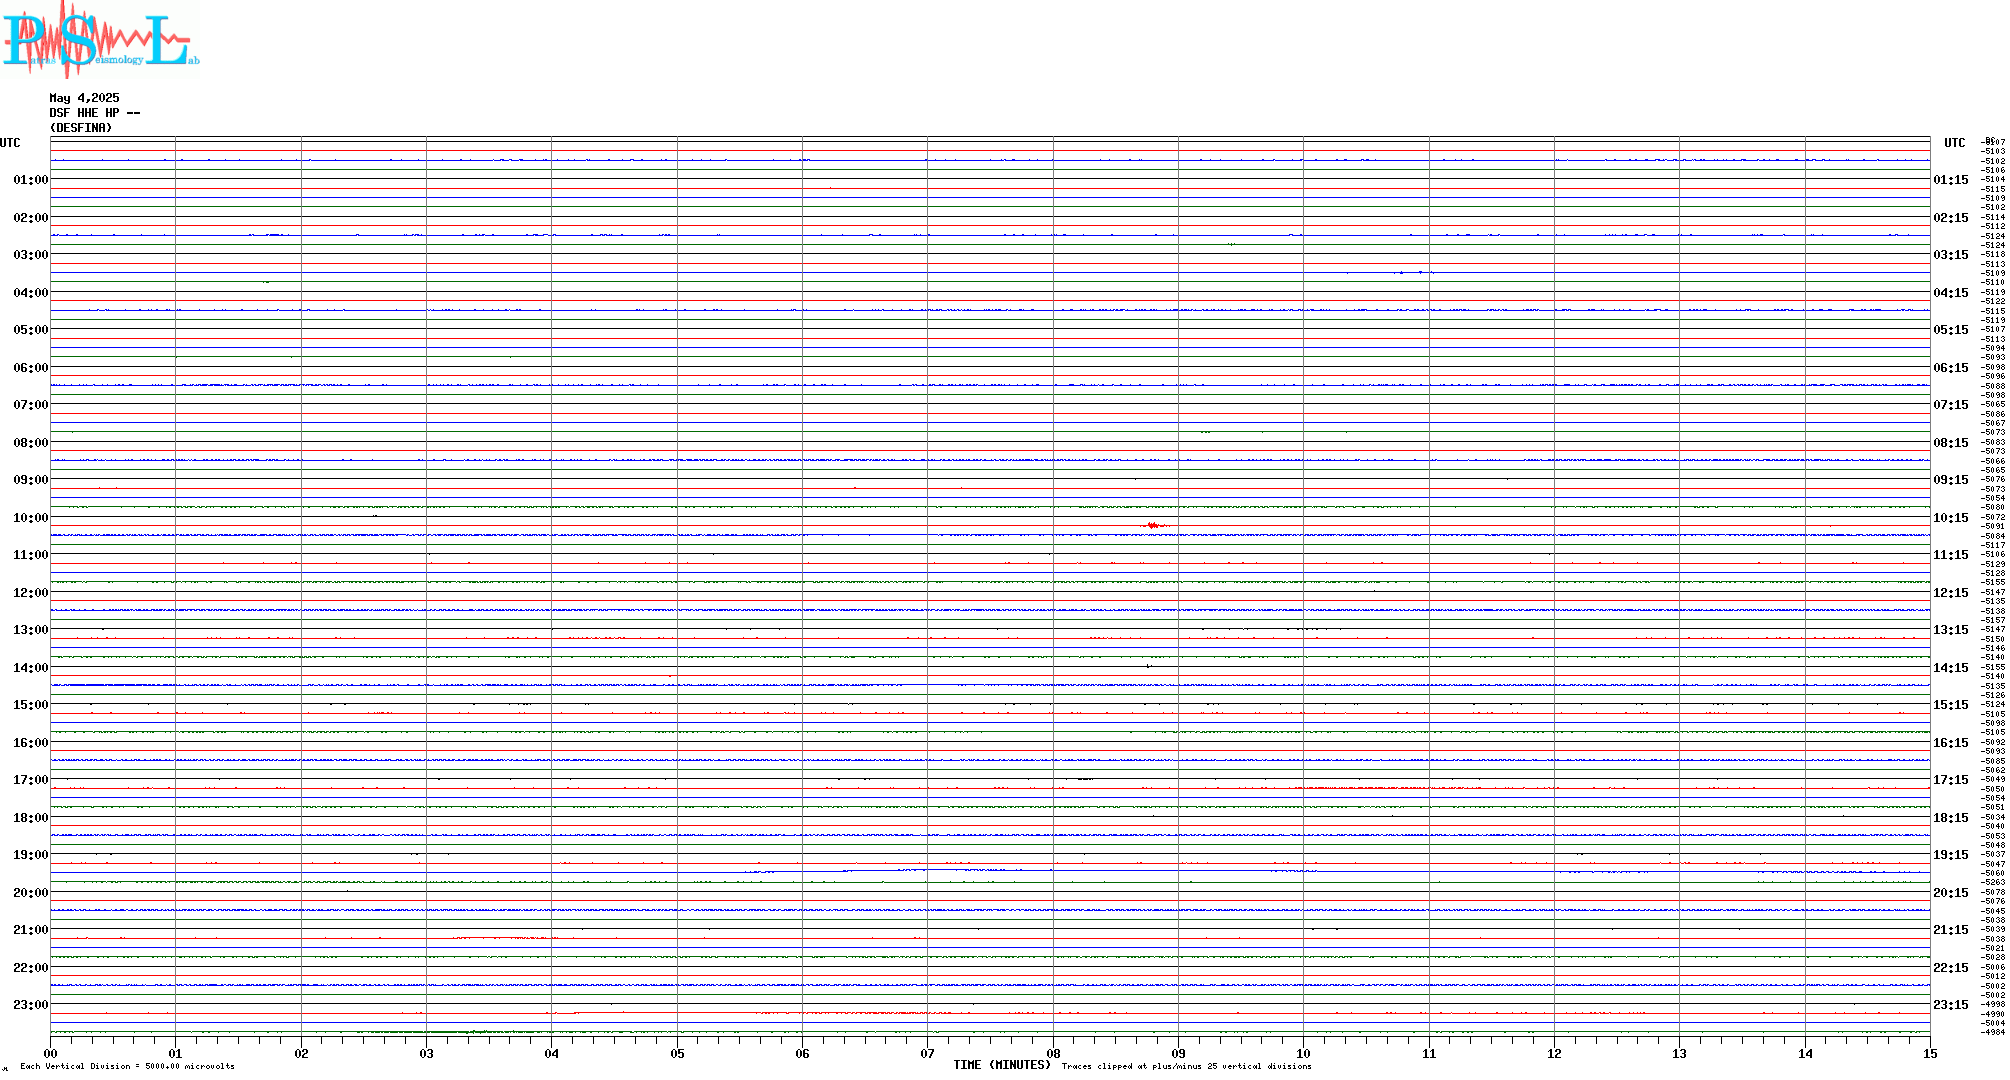Click the 18:15 time label
The image size is (2010, 1080).
1951,818
